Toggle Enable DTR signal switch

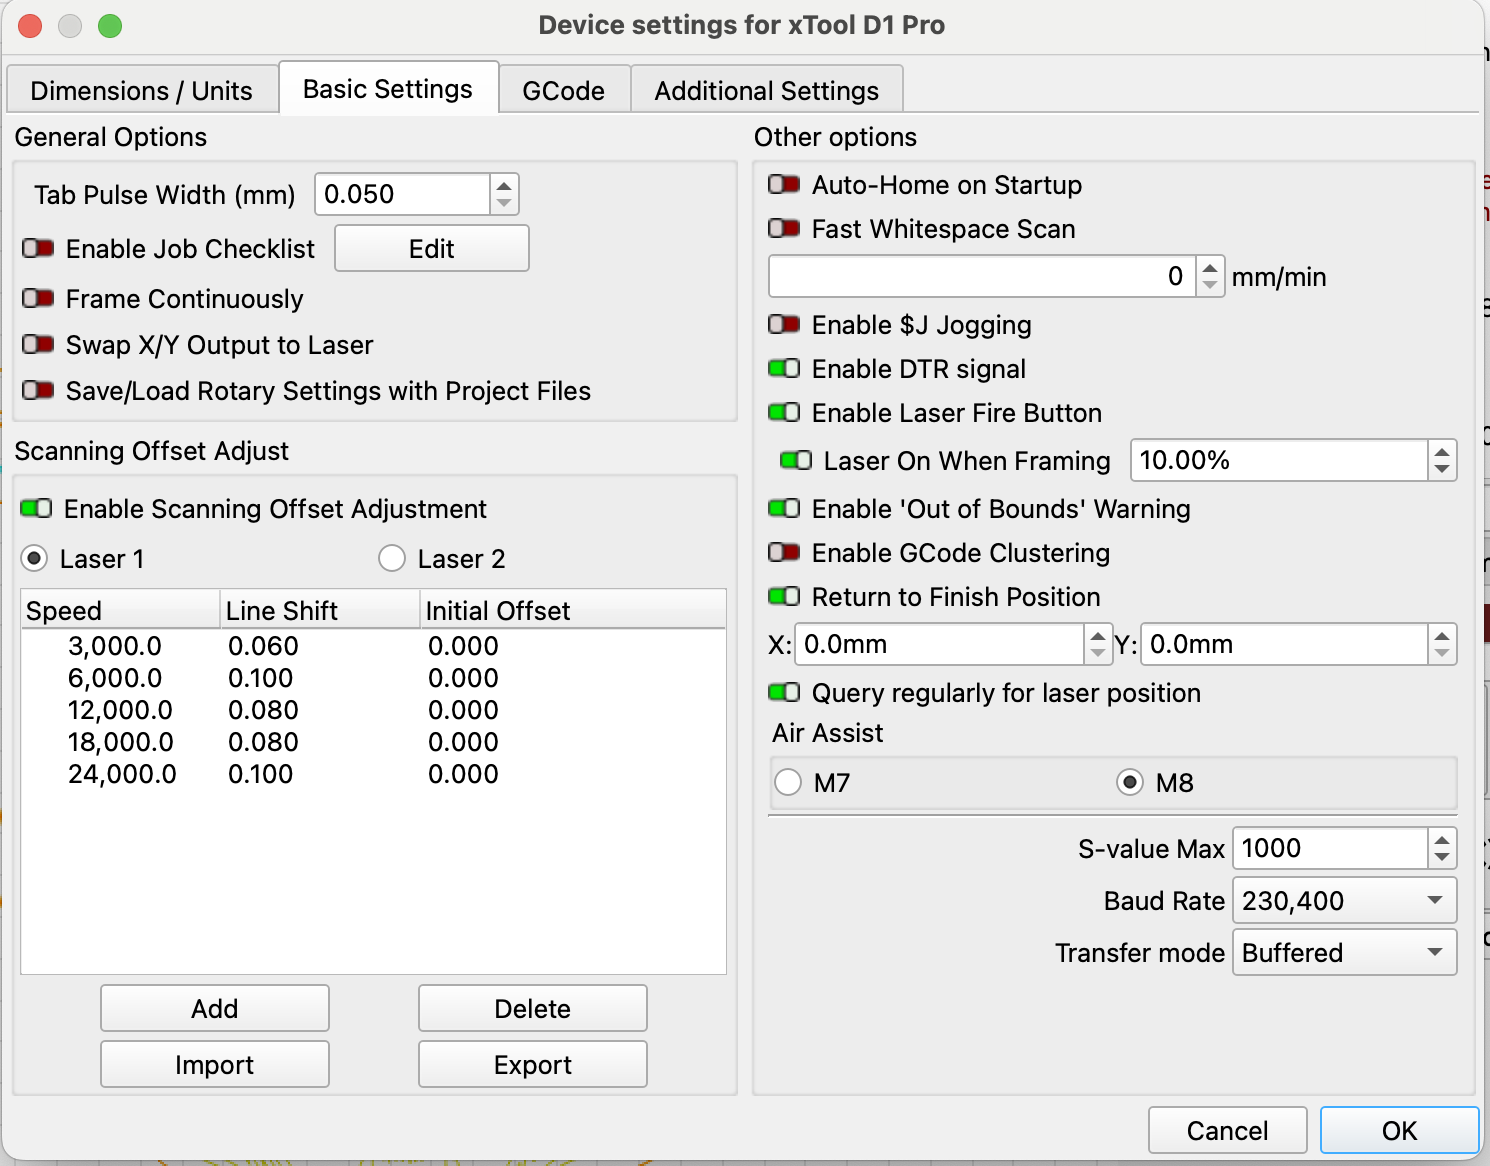coord(784,368)
